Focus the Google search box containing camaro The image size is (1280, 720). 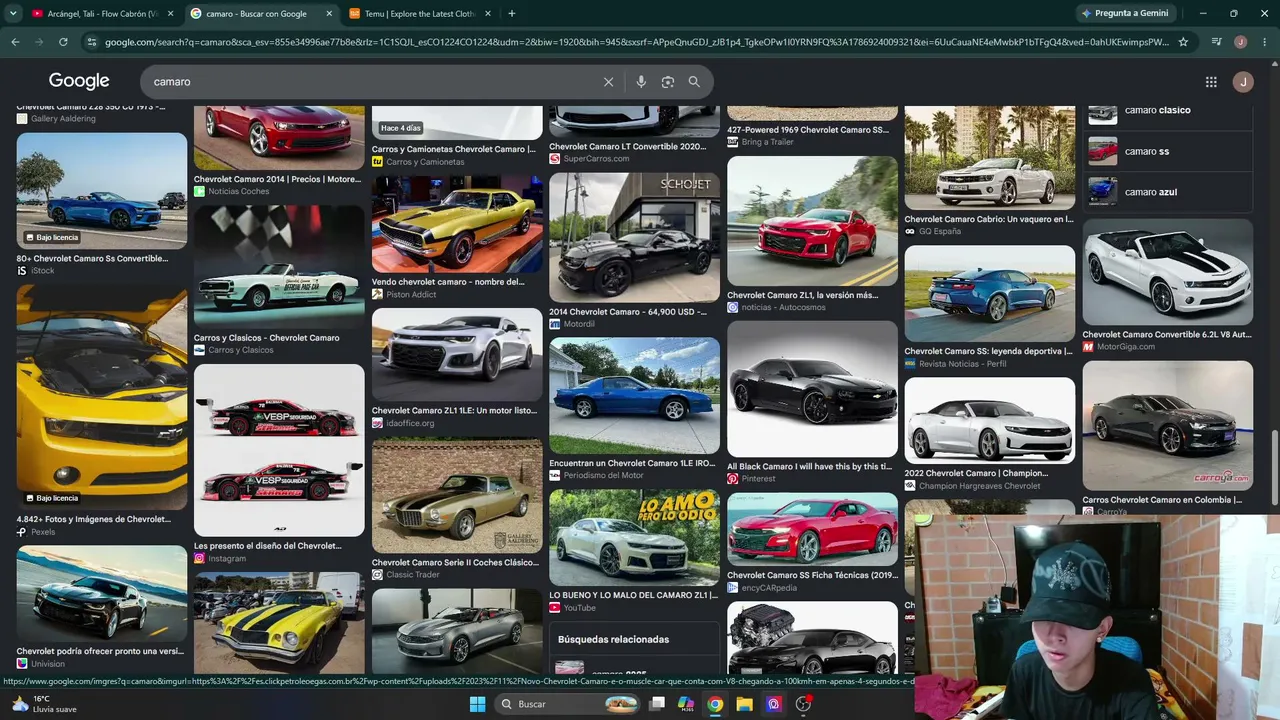pos(374,82)
